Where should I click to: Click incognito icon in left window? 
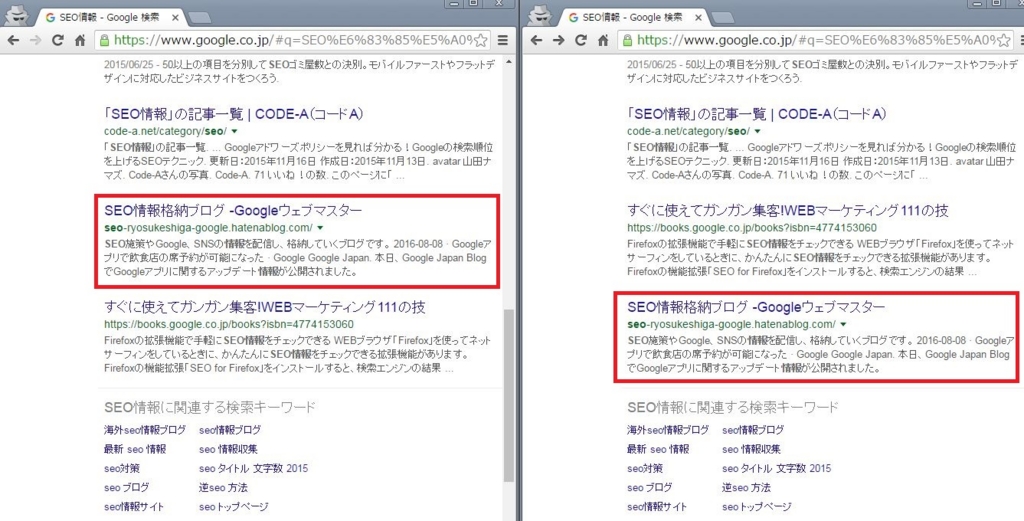[x=15, y=13]
